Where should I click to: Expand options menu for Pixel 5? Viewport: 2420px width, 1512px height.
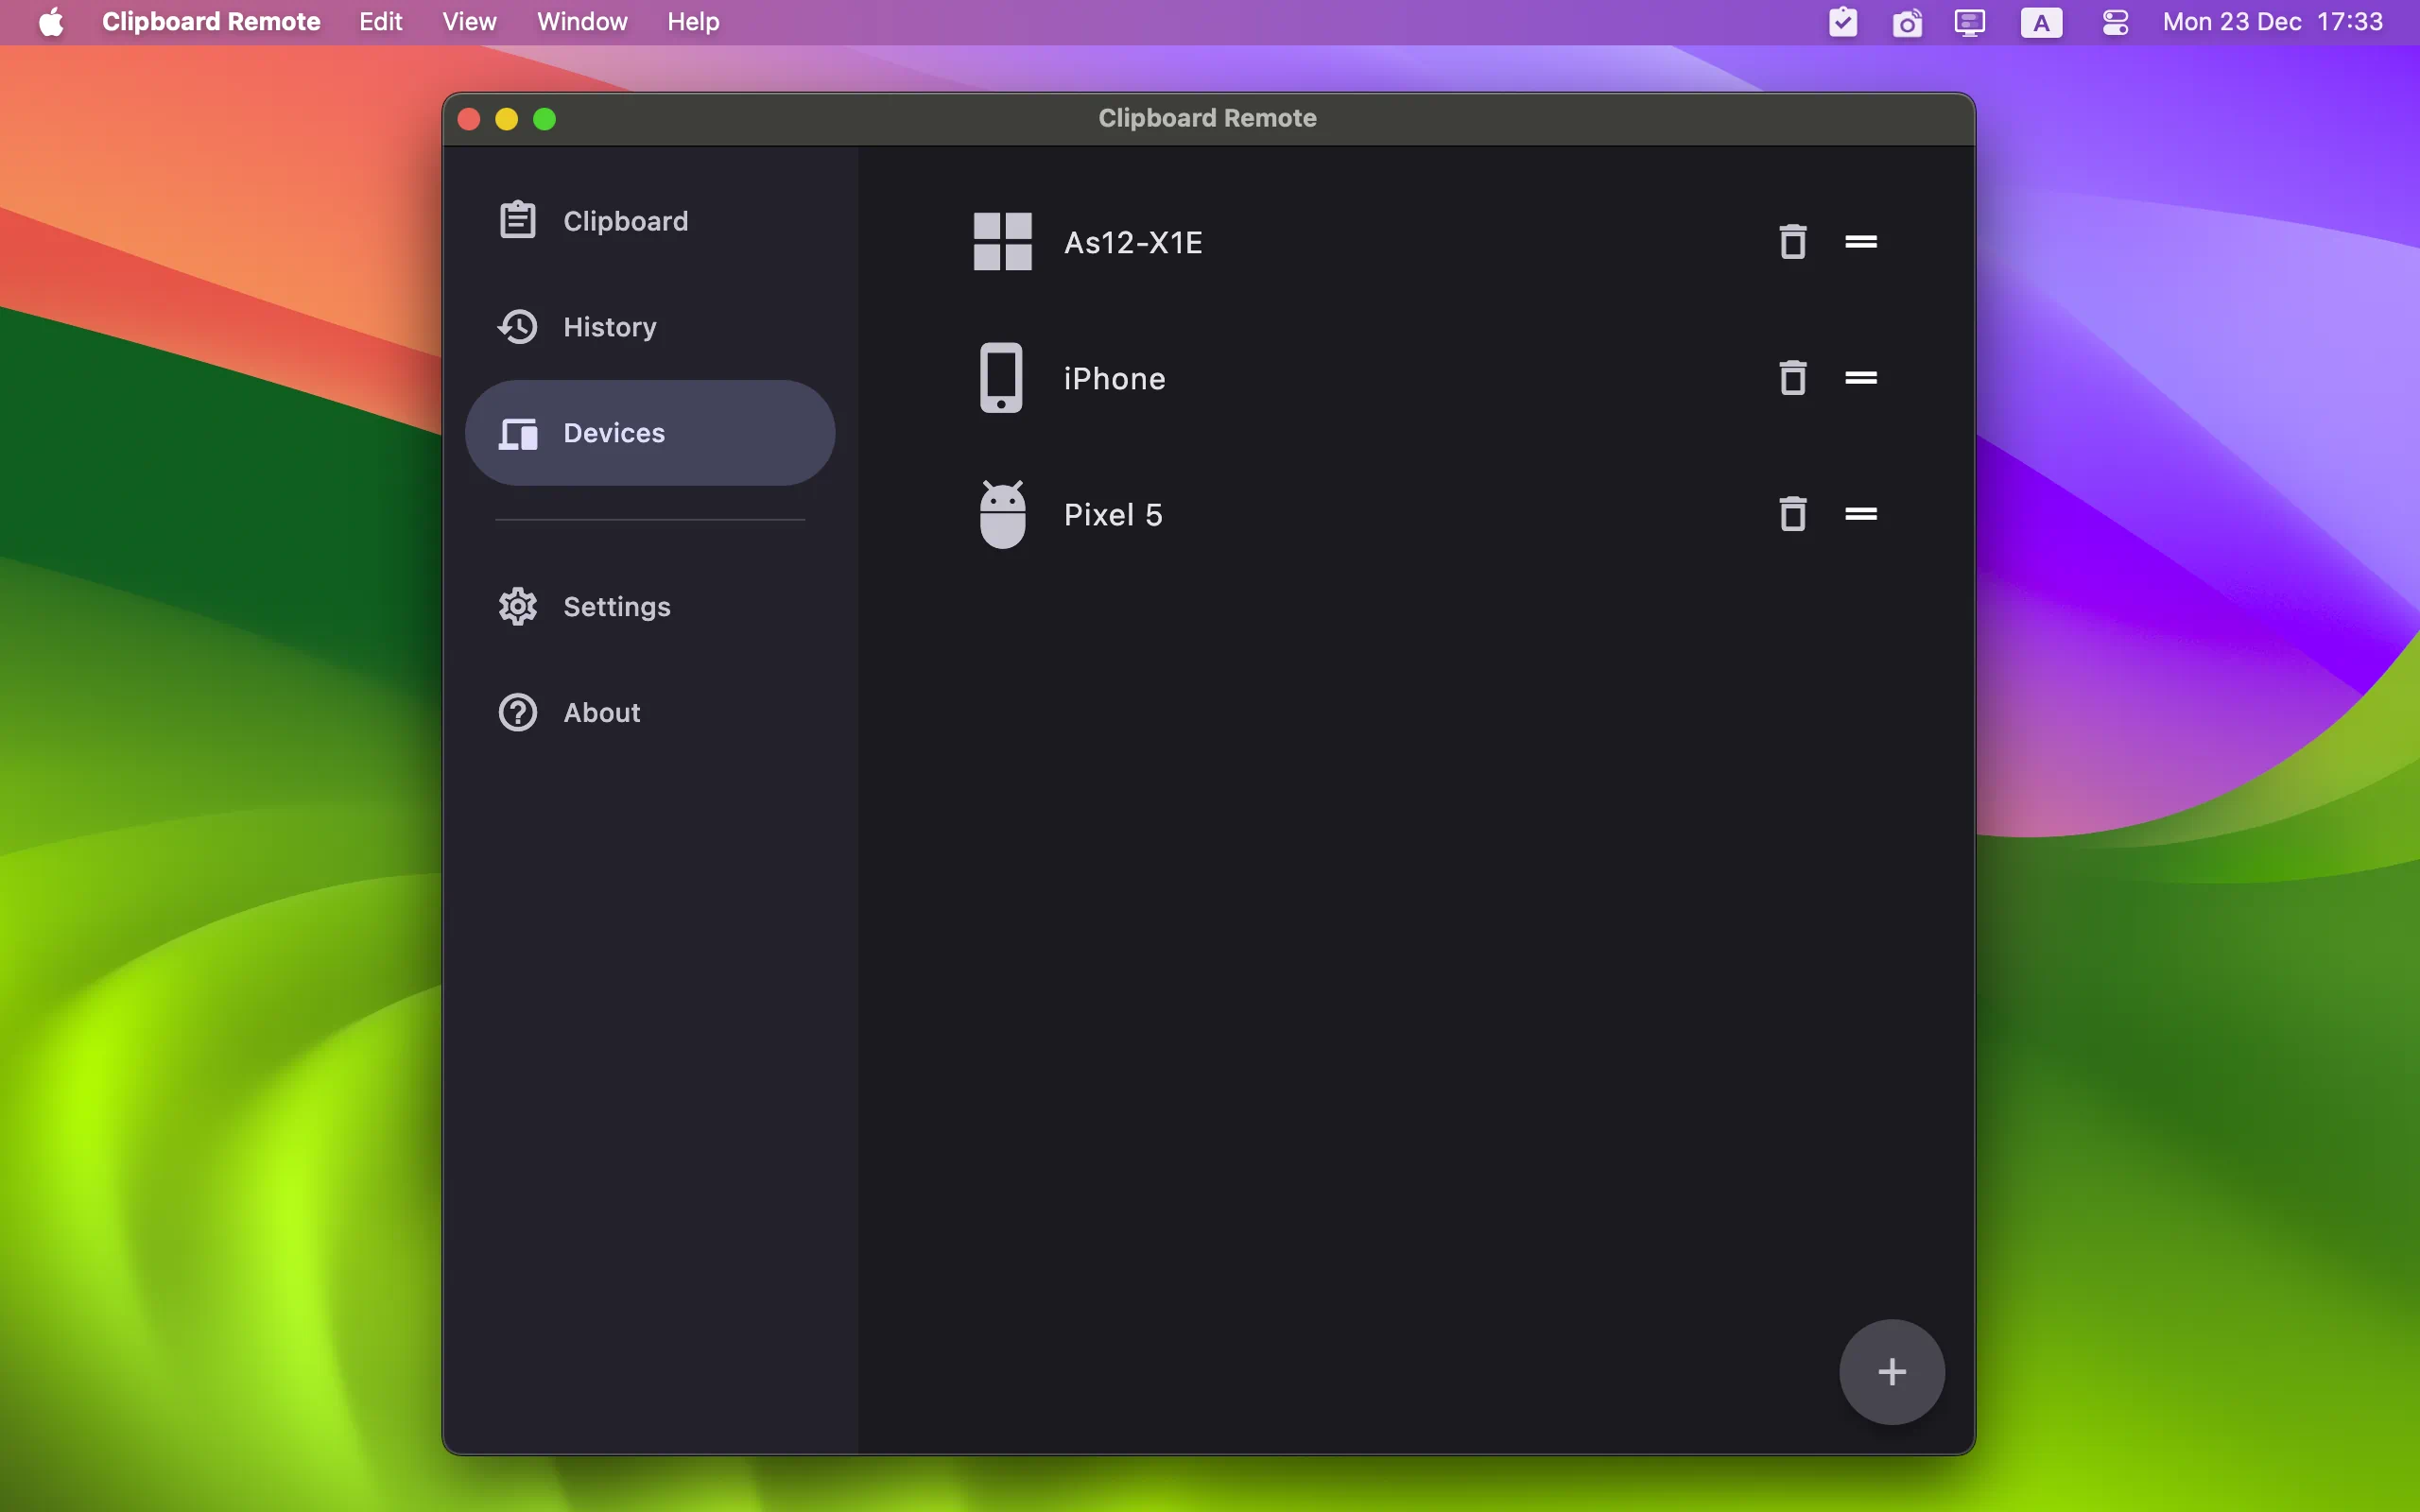coord(1859,514)
